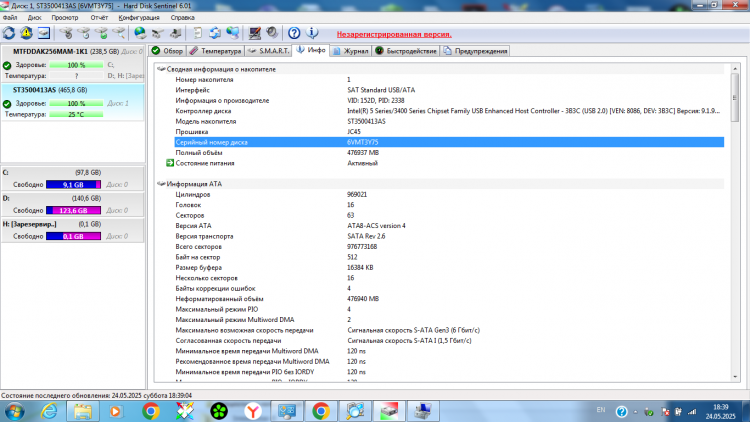The width and height of the screenshot is (750, 422).
Task: Click the info panel scrollbar up arrow
Action: (x=735, y=69)
